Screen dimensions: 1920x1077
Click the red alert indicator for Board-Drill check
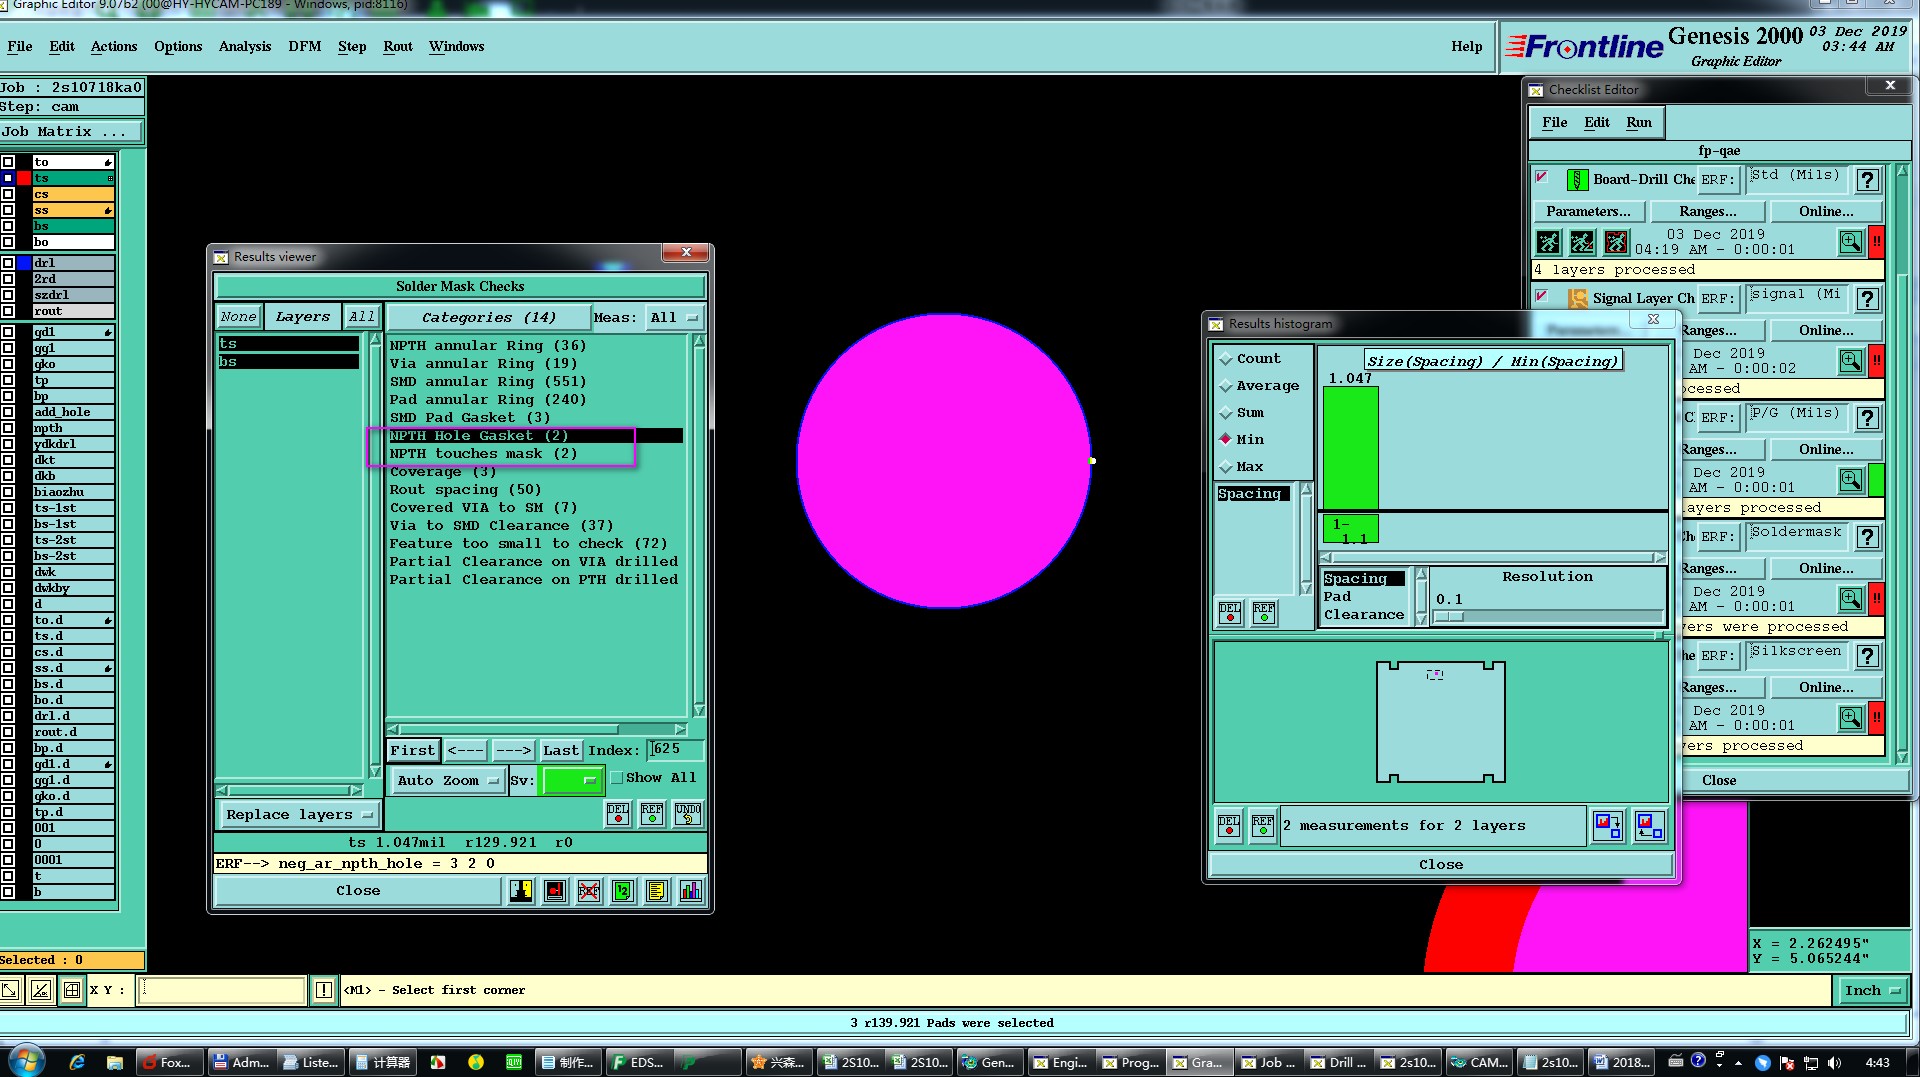point(1877,242)
